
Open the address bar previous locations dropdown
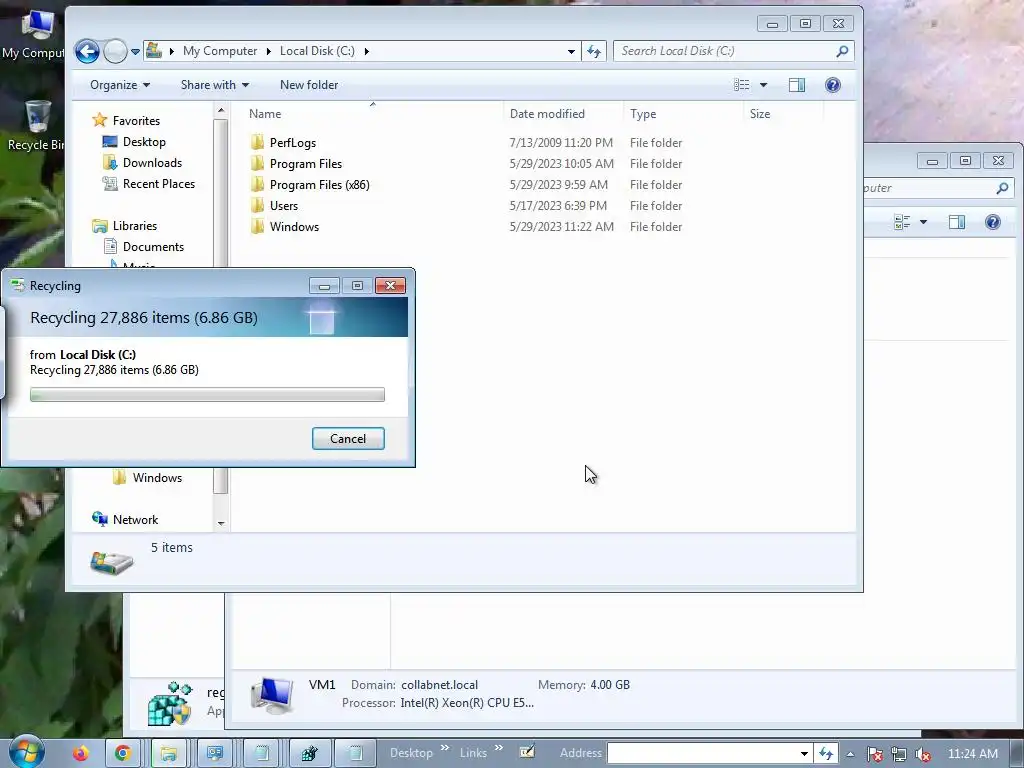click(x=571, y=51)
